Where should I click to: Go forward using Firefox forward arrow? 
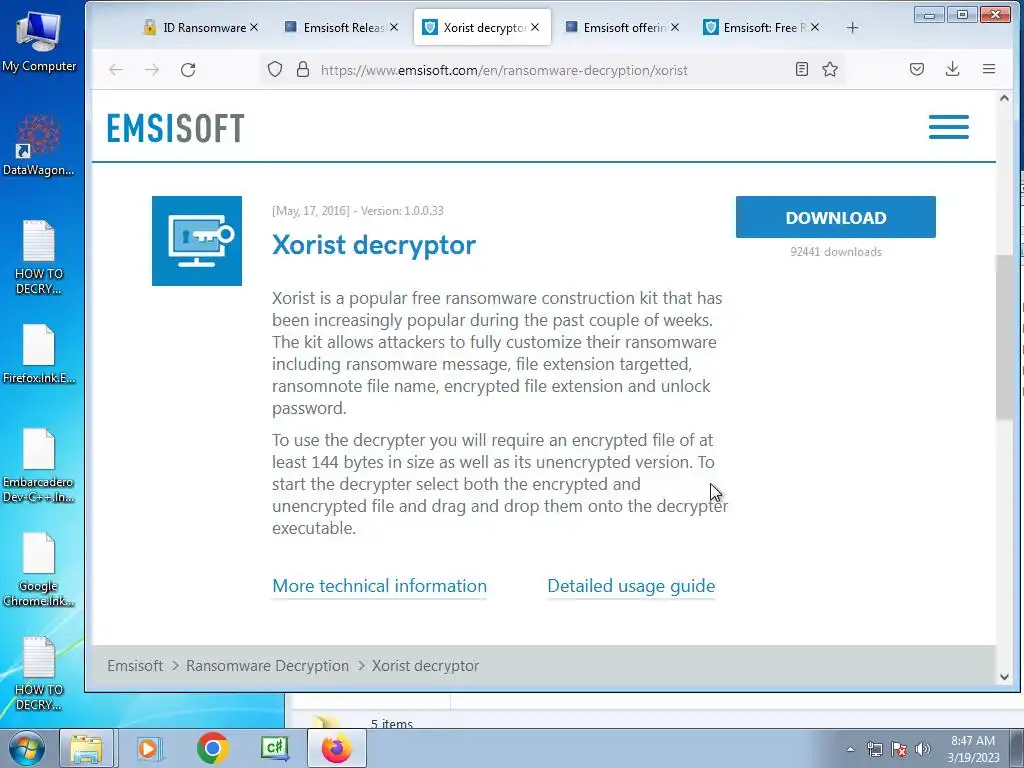(x=152, y=70)
